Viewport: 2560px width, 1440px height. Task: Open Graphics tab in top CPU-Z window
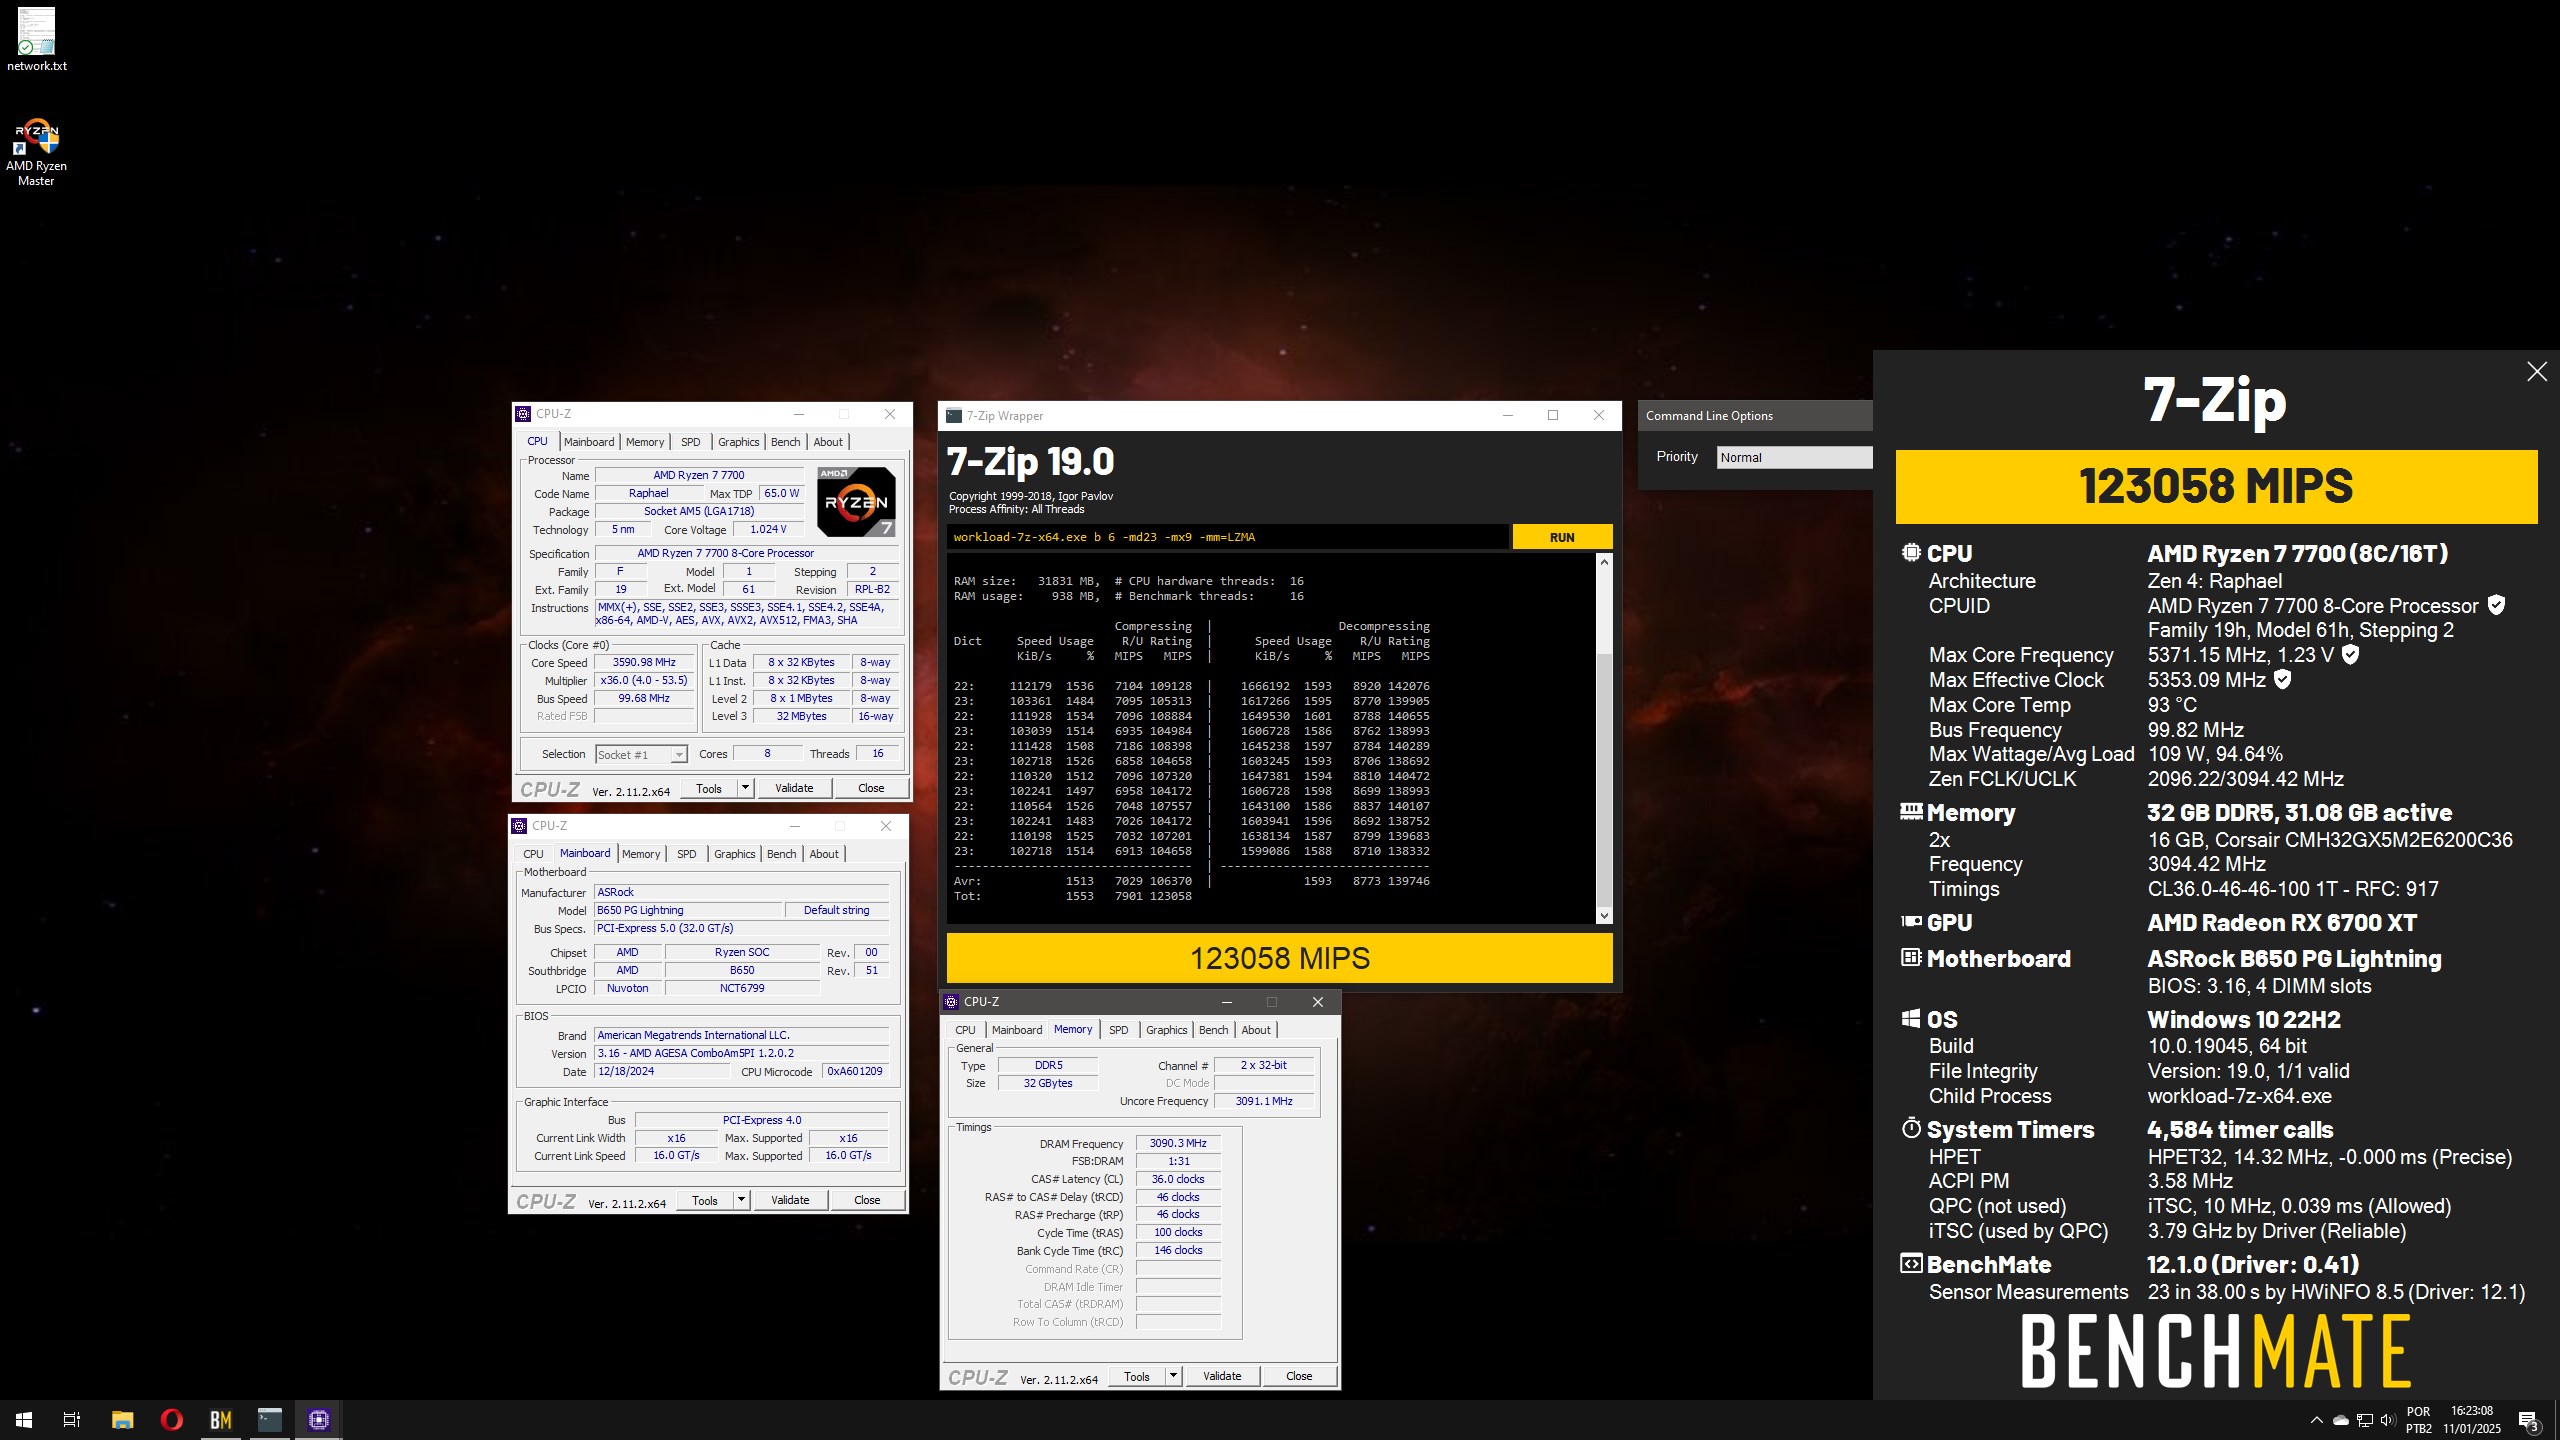click(x=739, y=442)
